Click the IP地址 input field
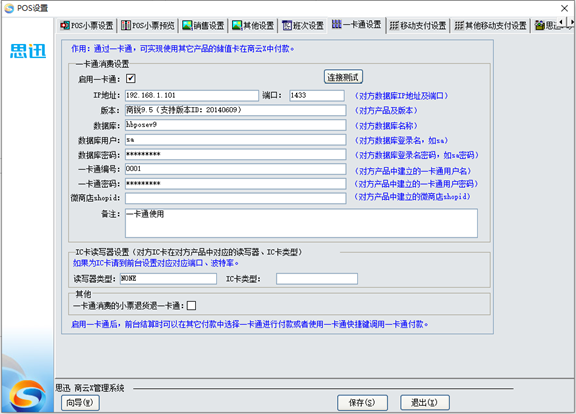 coord(192,96)
